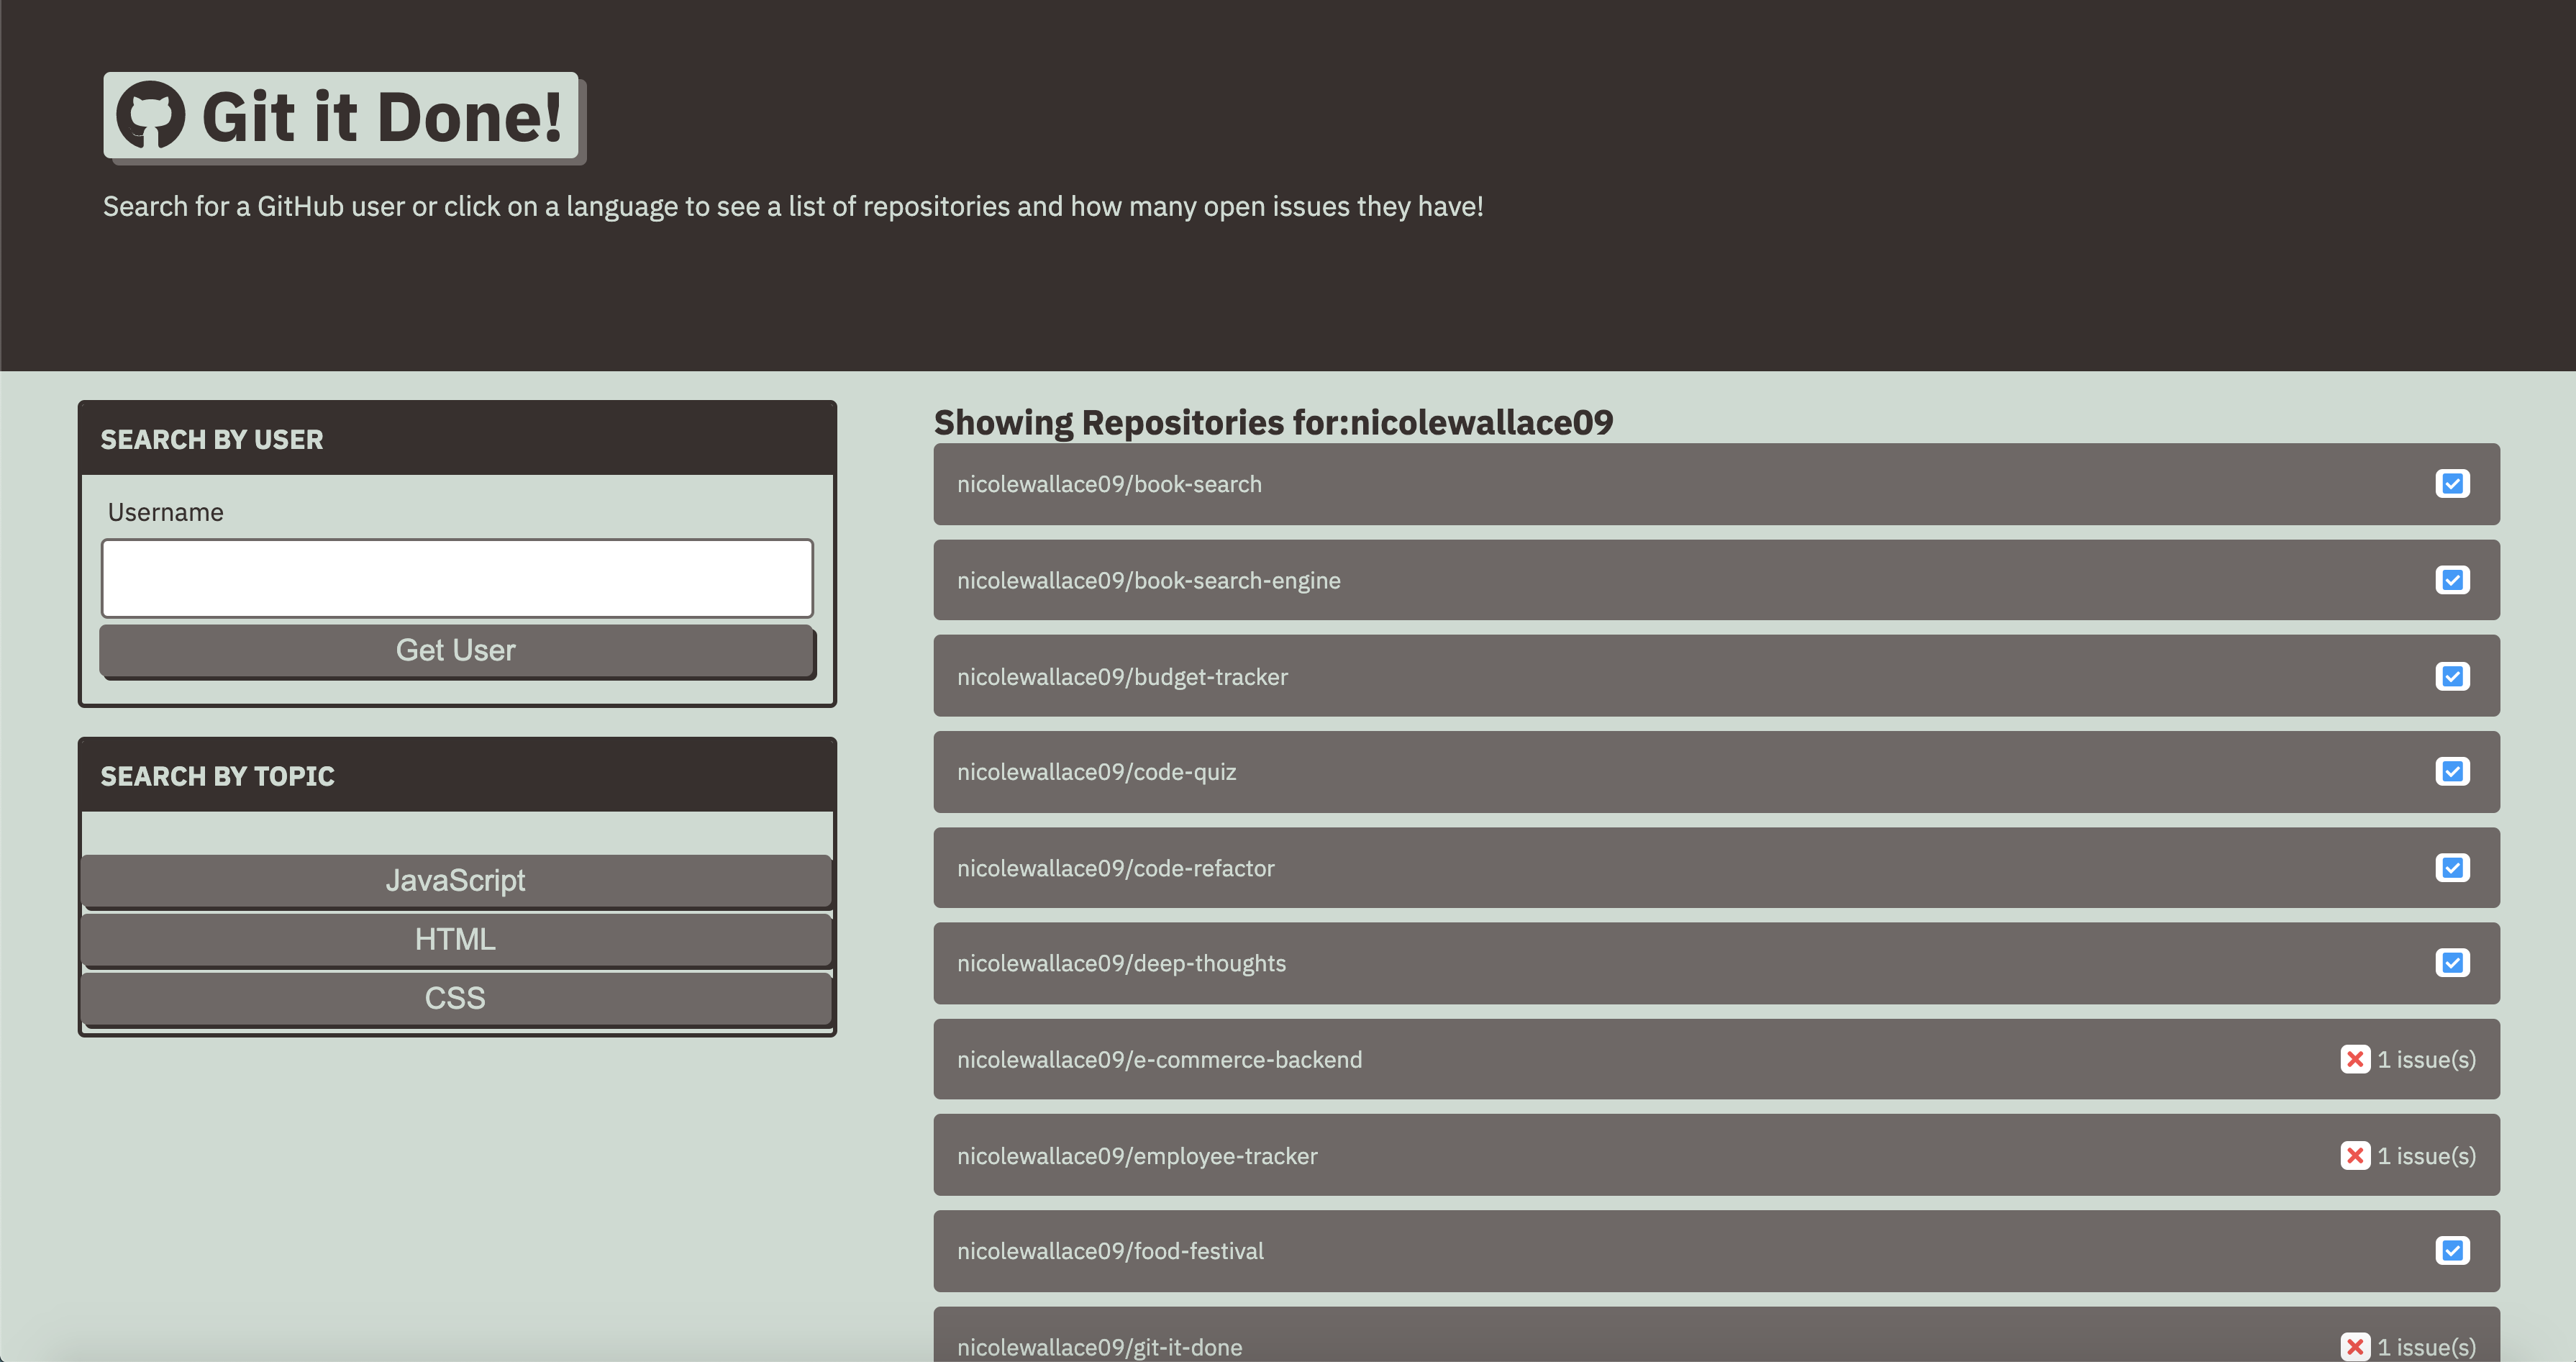Click the GitHub octocat logo icon

pyautogui.click(x=151, y=115)
